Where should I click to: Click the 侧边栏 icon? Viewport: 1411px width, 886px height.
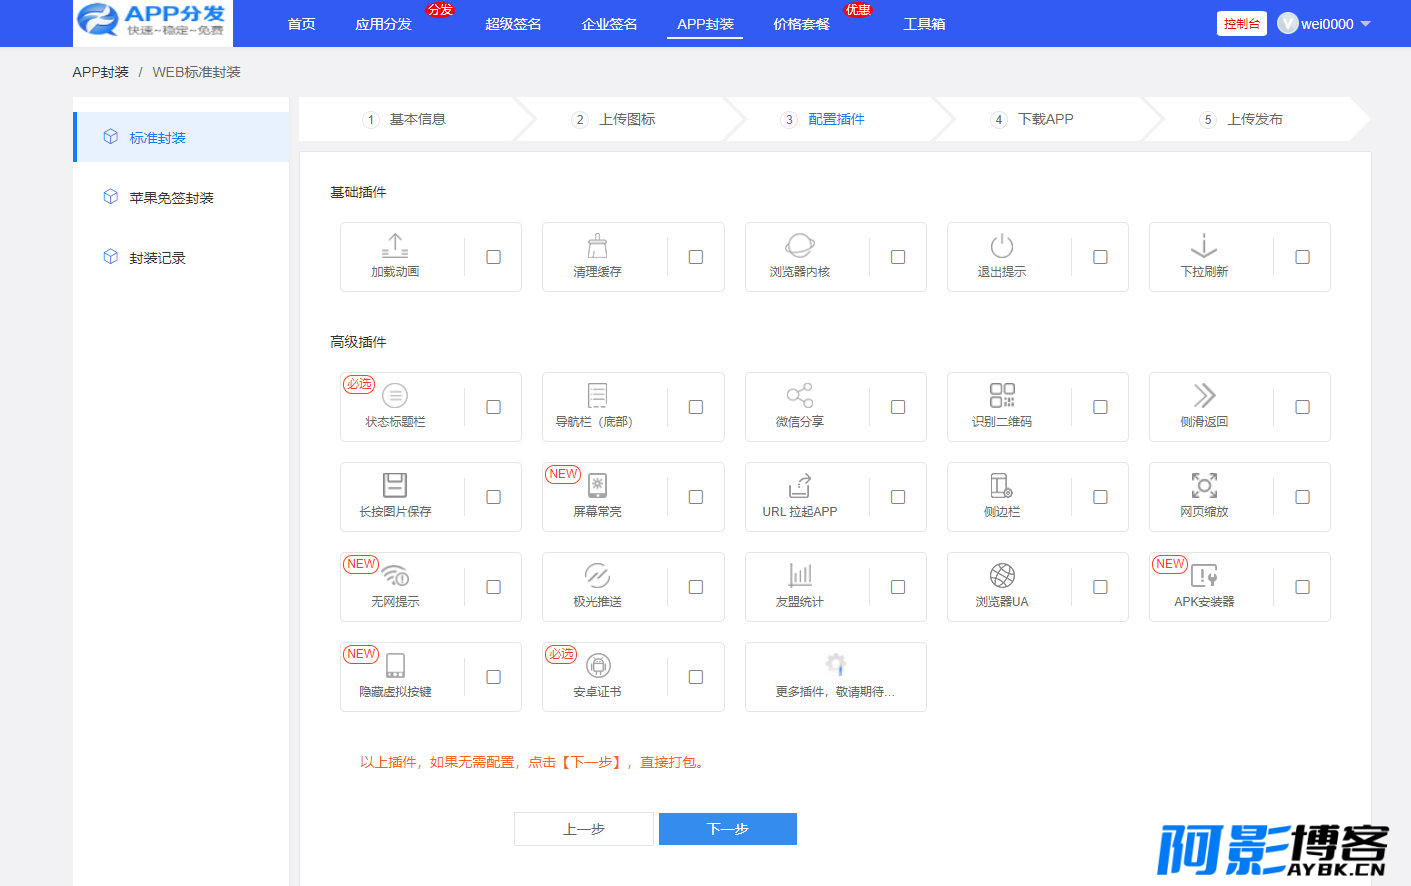tap(1002, 486)
